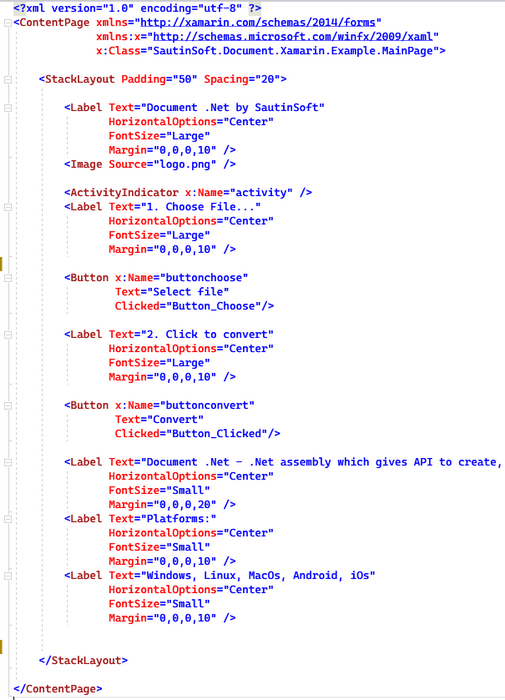
Task: Click the Image Source "logo.png" value
Action: [x=185, y=164]
